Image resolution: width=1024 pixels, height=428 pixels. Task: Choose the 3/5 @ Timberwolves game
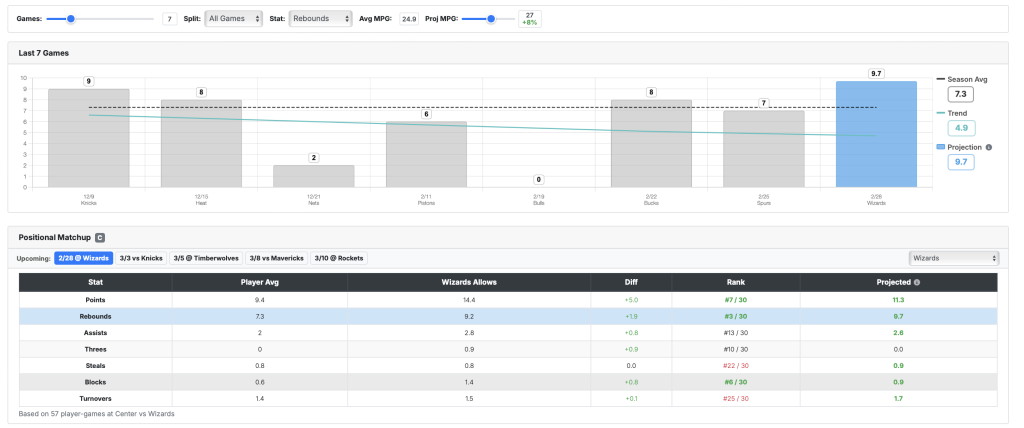click(x=206, y=258)
